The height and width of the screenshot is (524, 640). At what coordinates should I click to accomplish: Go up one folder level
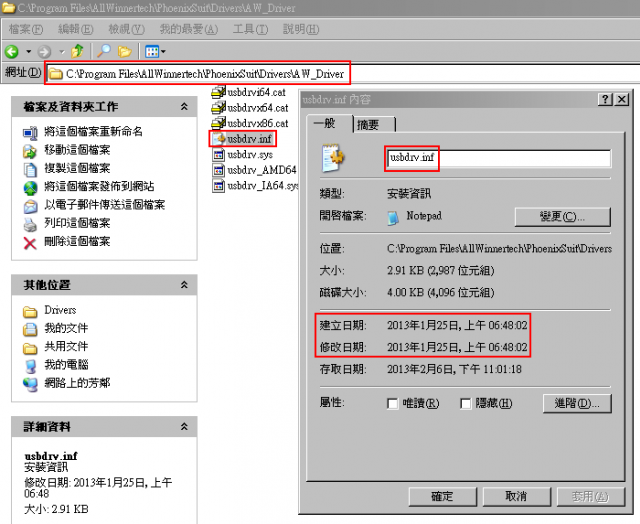pyautogui.click(x=78, y=51)
